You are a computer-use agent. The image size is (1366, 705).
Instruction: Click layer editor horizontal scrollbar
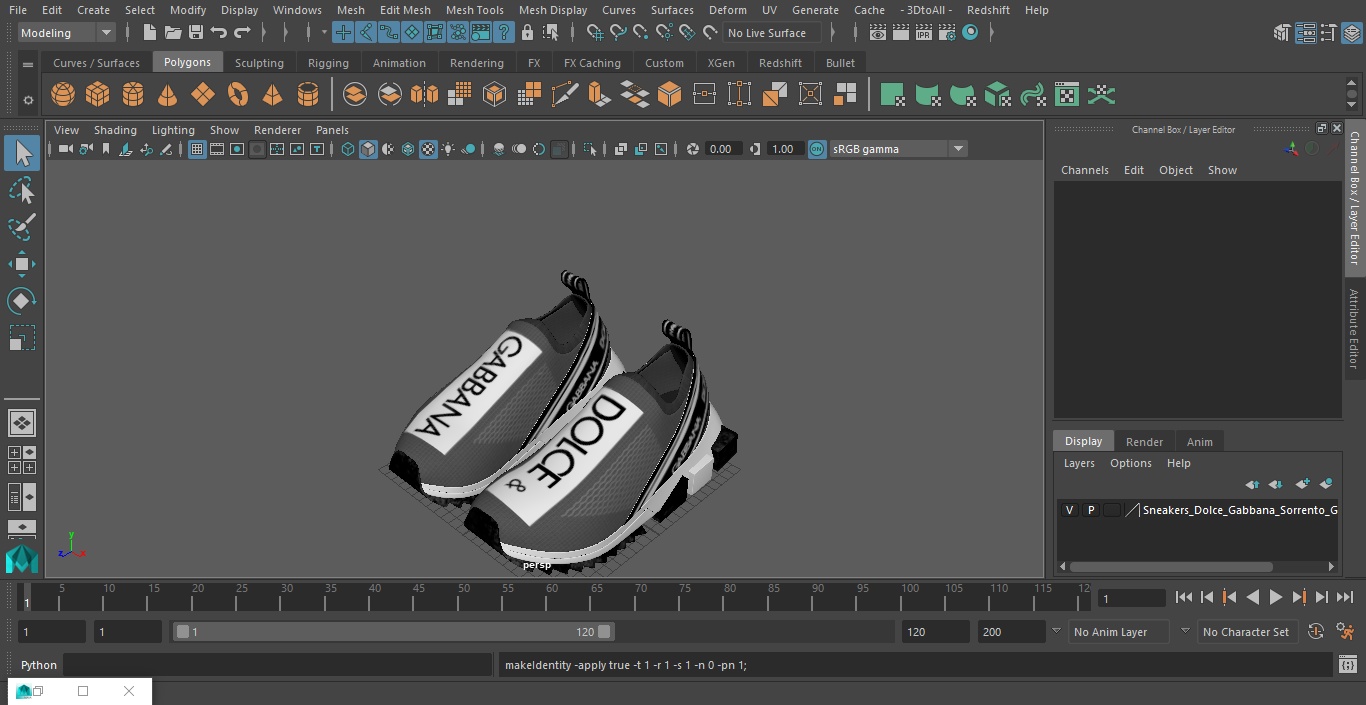pyautogui.click(x=1172, y=566)
